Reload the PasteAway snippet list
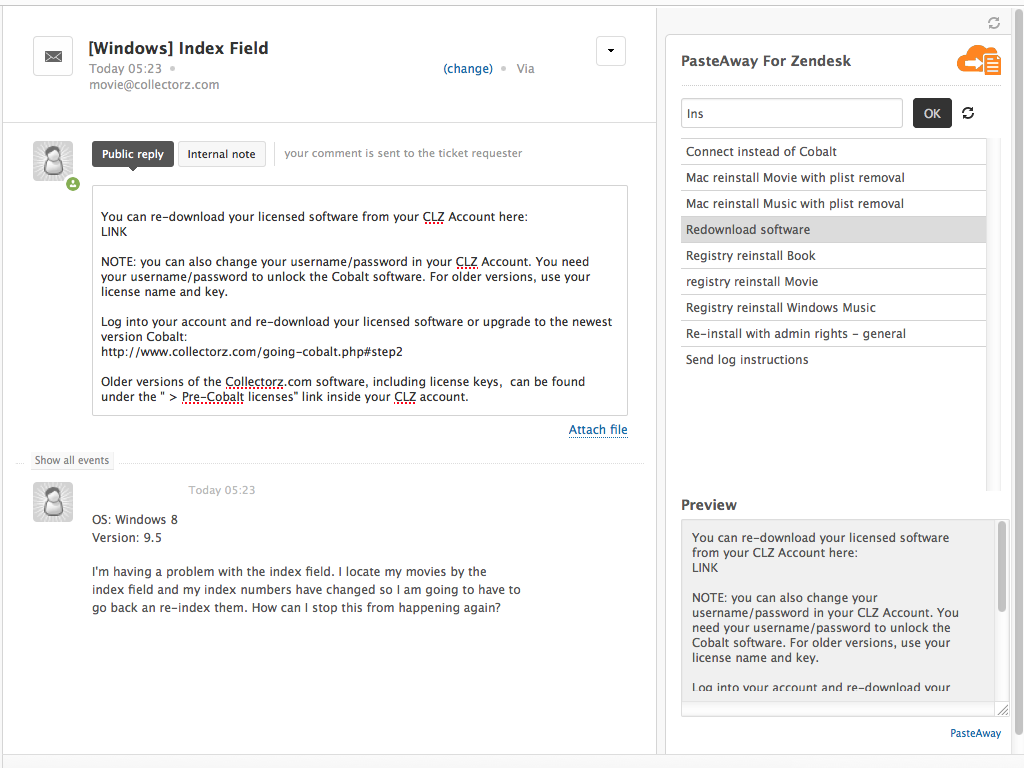The width and height of the screenshot is (1024, 768). (x=968, y=113)
